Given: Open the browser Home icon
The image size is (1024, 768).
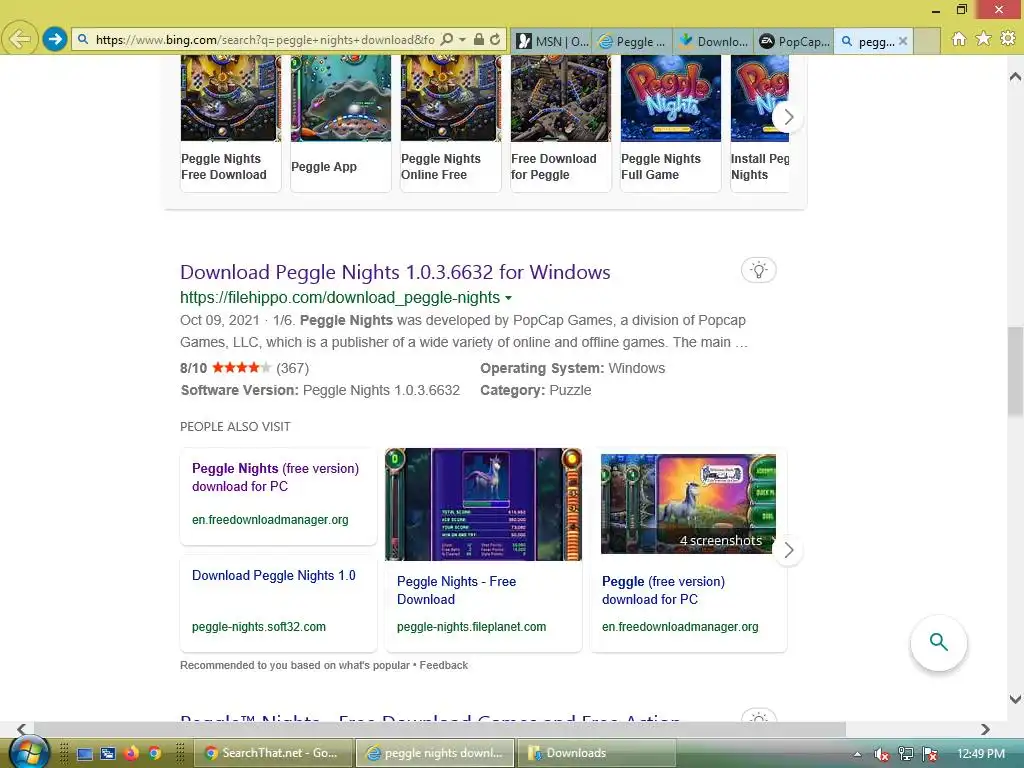Looking at the screenshot, I should click(x=959, y=39).
